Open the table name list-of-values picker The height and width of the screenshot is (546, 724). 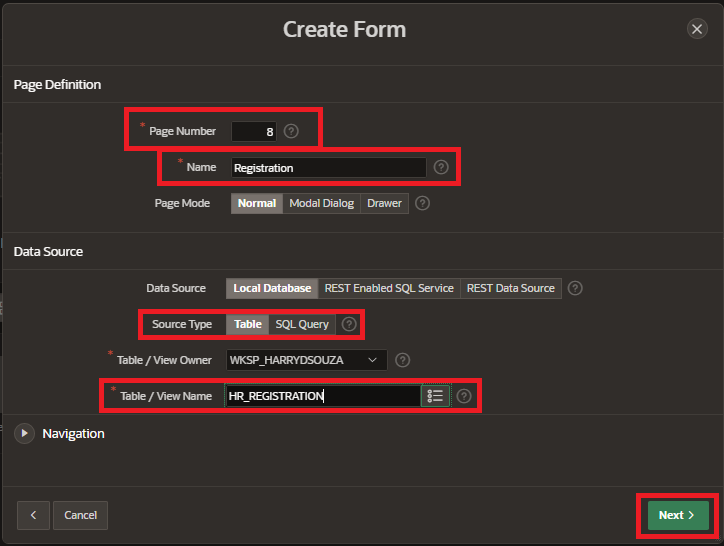click(435, 396)
